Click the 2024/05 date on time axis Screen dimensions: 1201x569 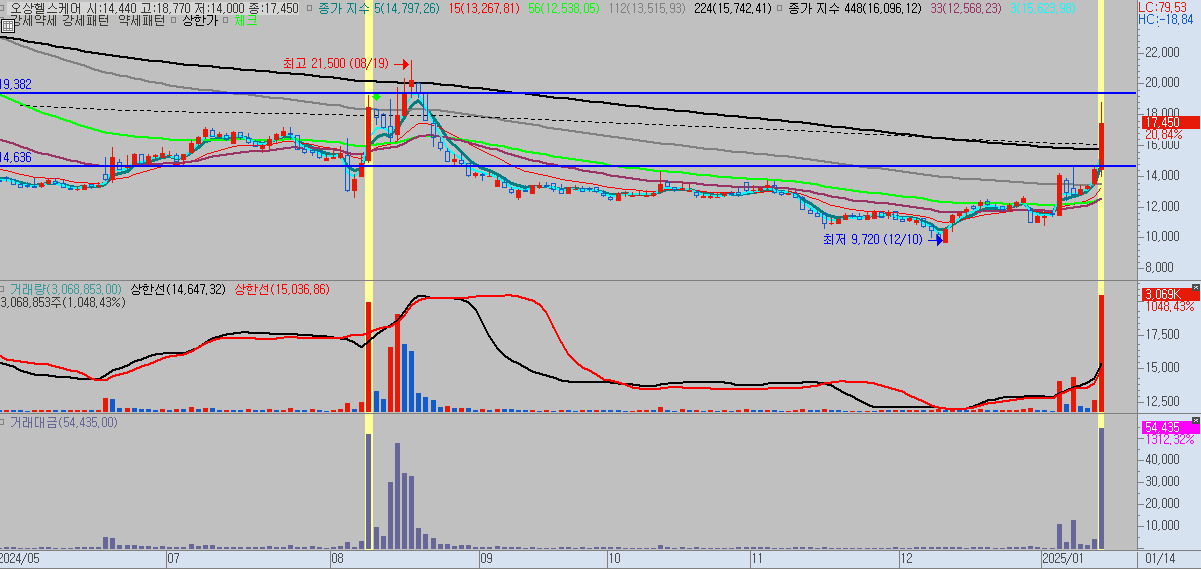point(20,559)
